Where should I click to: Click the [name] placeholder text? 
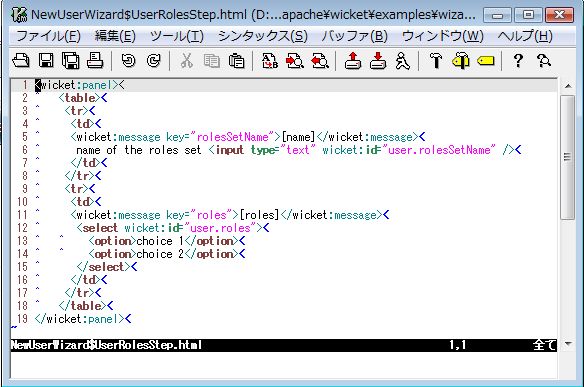click(x=299, y=137)
